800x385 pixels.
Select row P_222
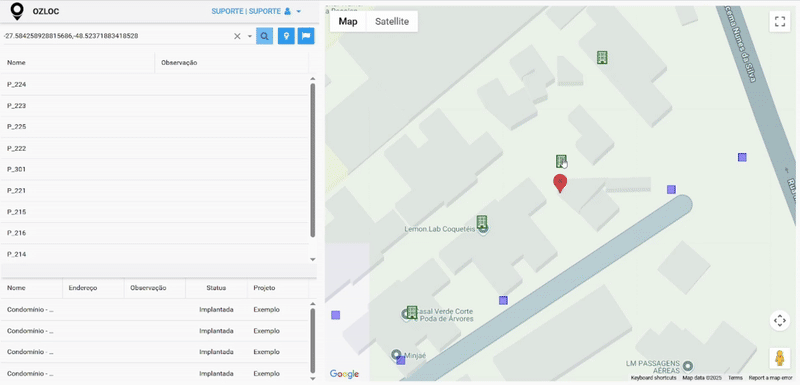coord(155,148)
